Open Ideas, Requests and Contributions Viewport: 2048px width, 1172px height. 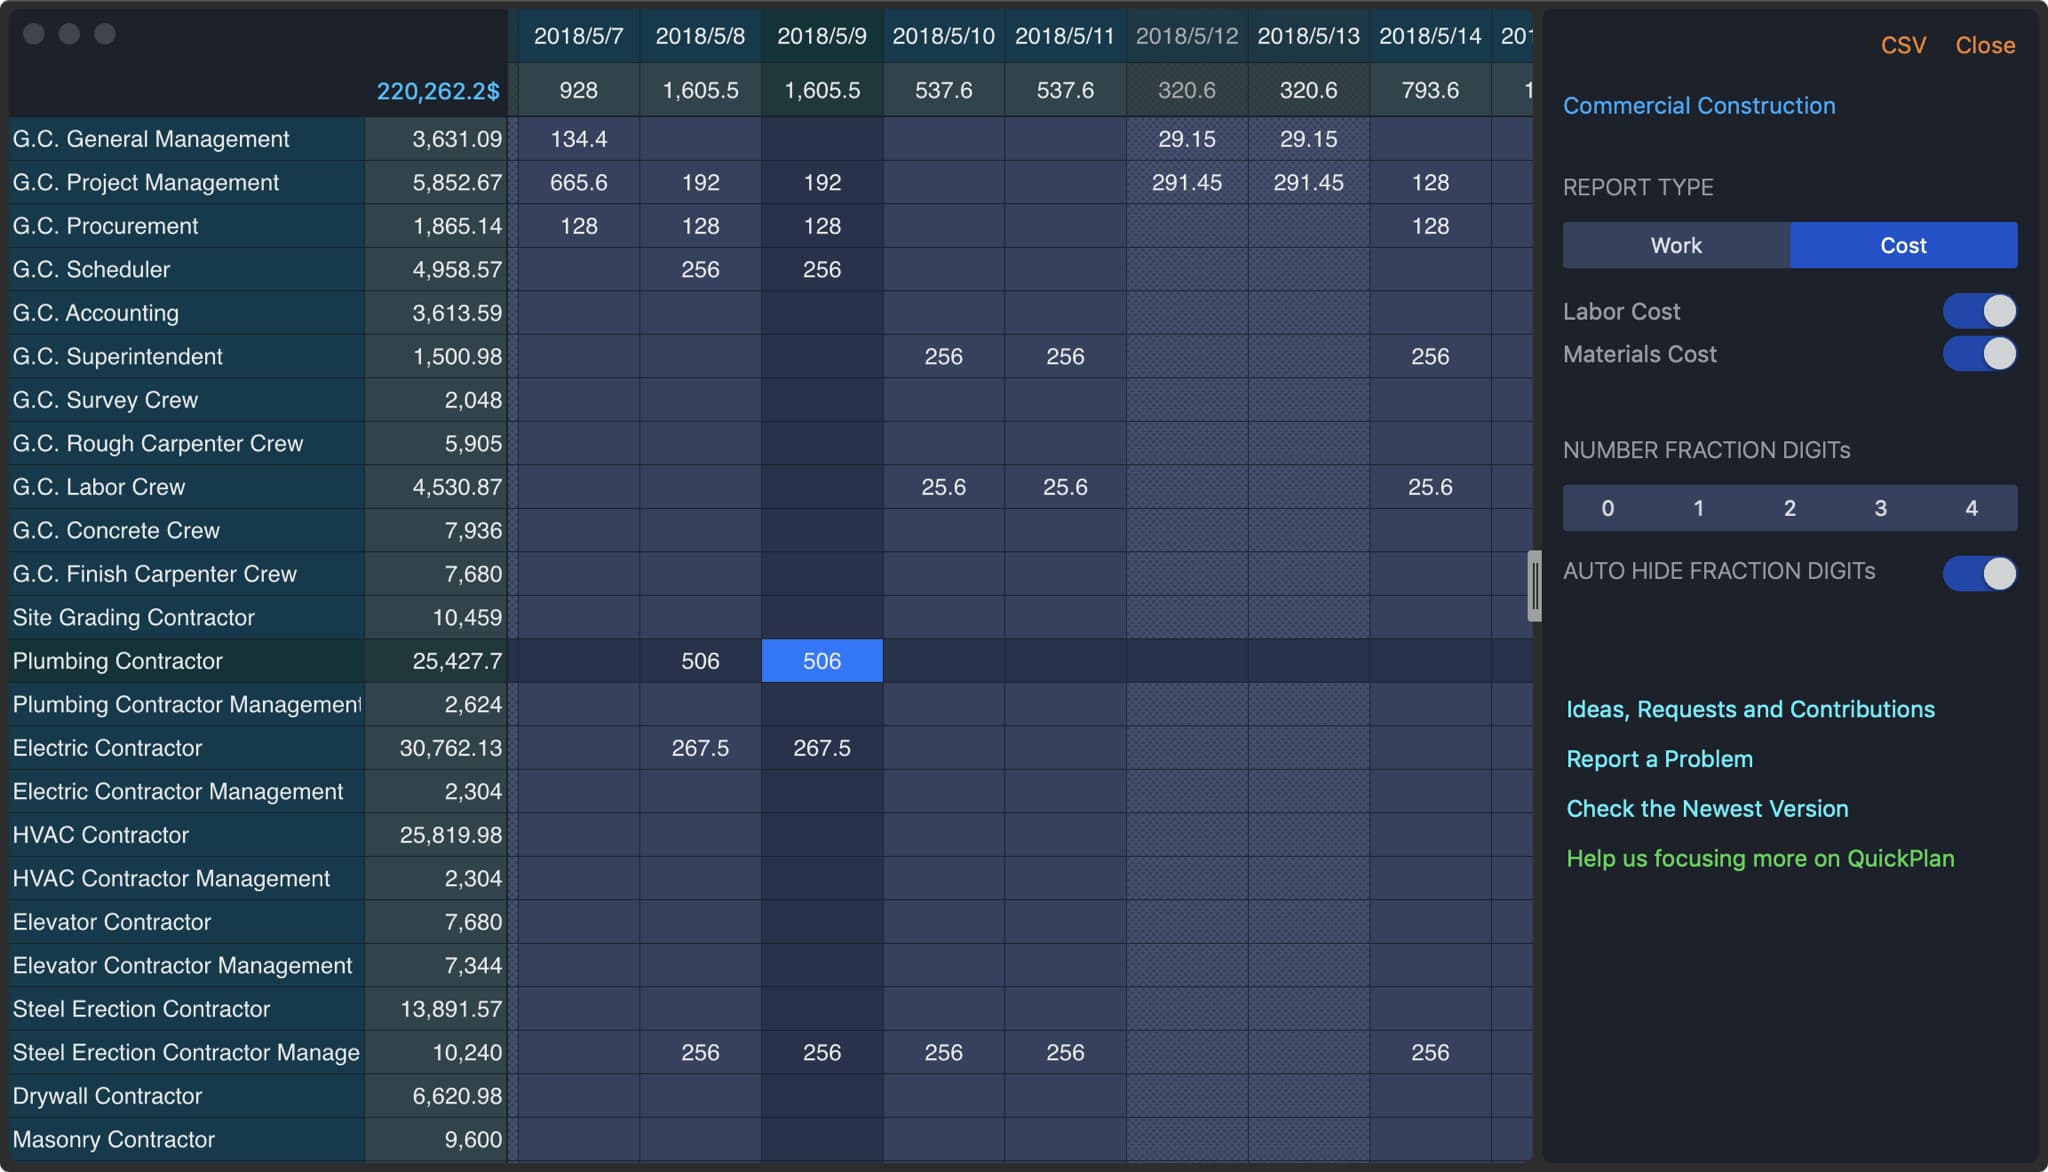(1750, 709)
